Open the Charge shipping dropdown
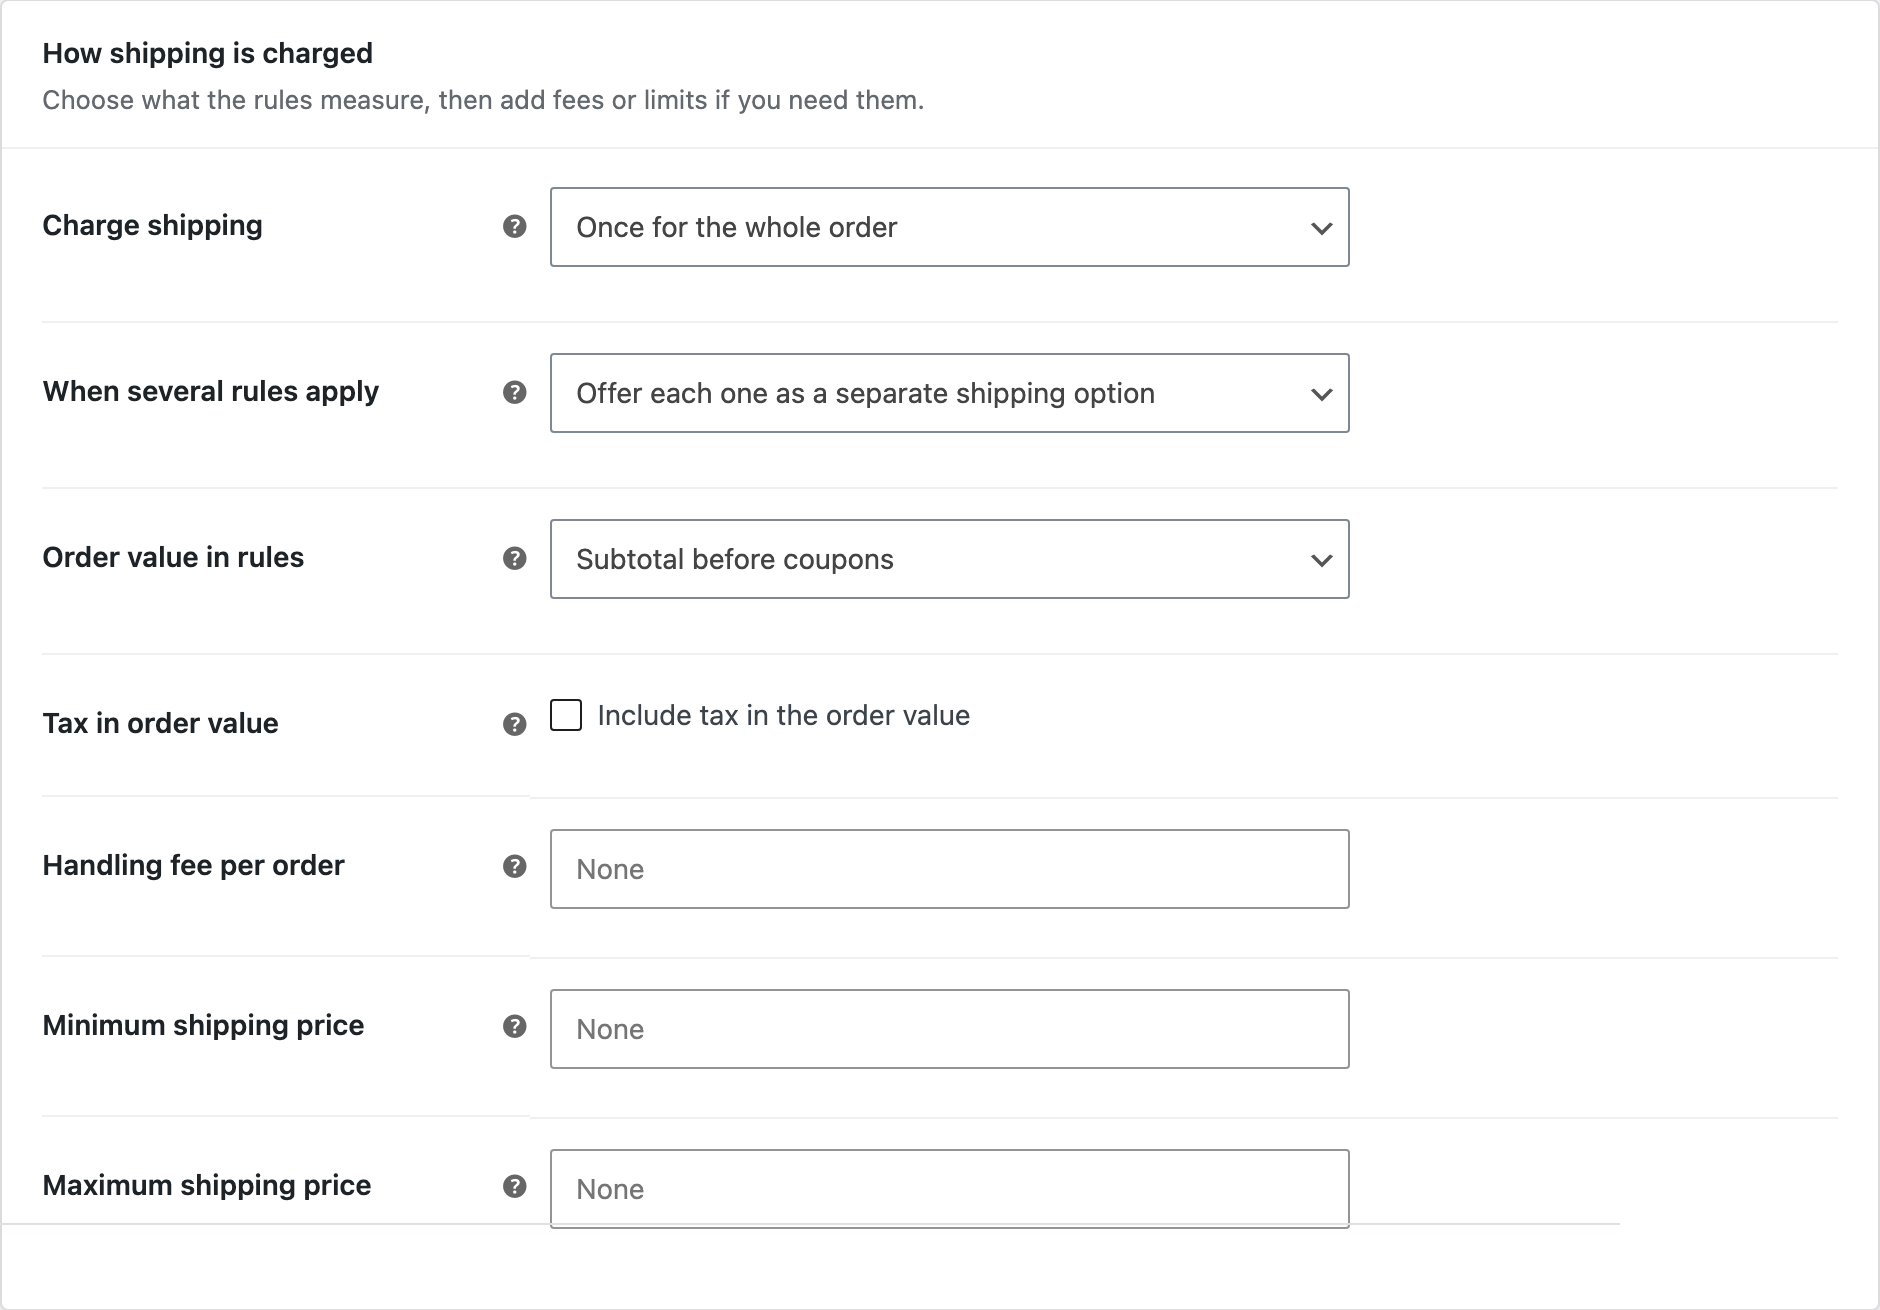This screenshot has width=1880, height=1310. point(949,227)
